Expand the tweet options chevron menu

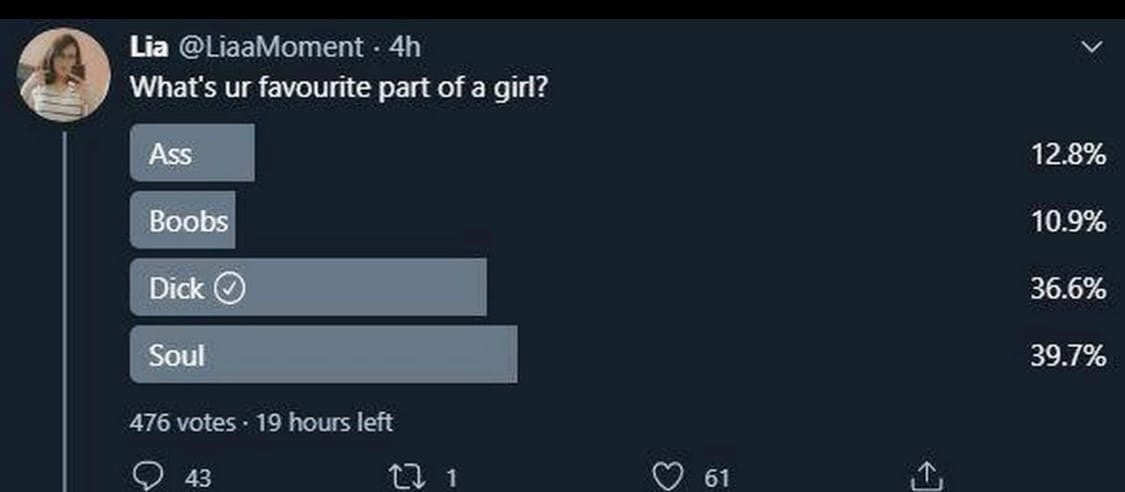click(x=1092, y=47)
